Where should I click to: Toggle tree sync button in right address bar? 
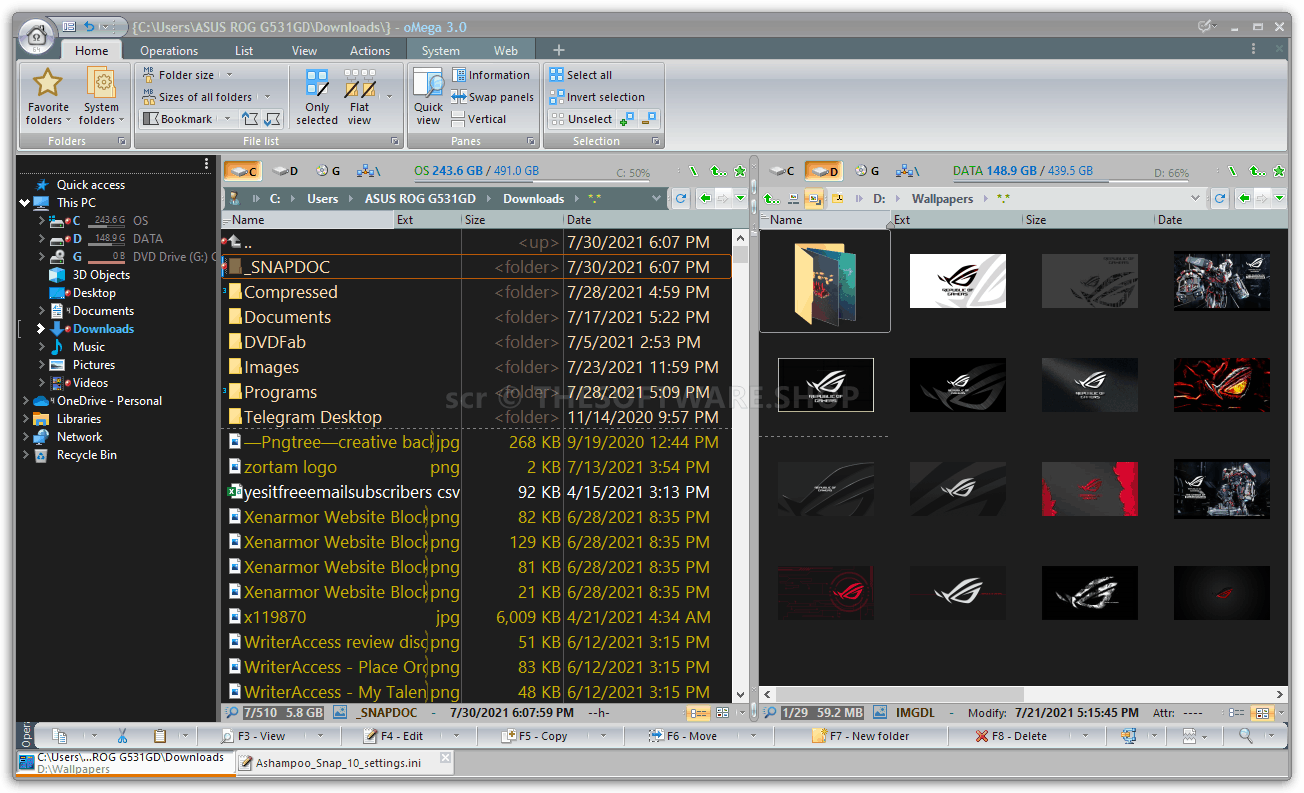(813, 198)
